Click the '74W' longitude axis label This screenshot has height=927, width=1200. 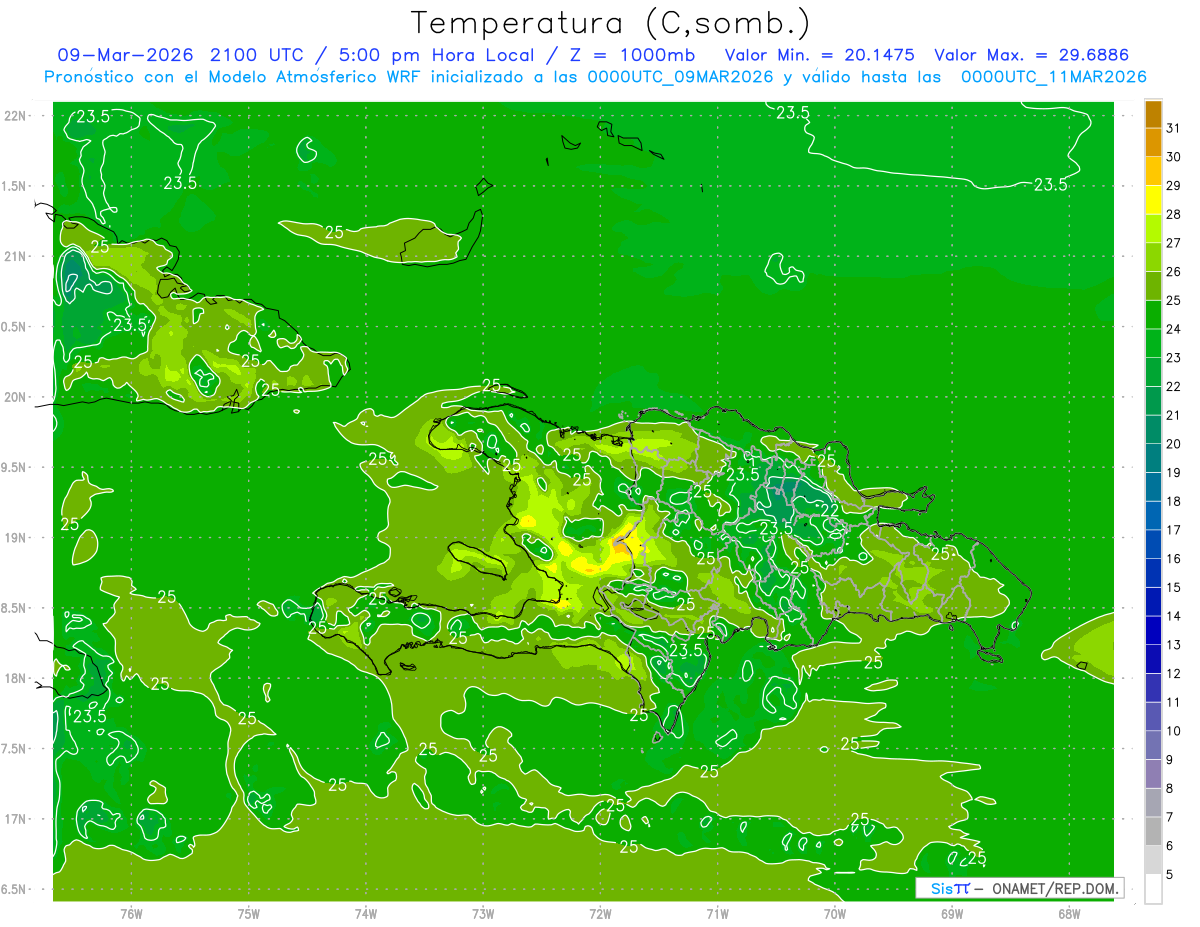pos(366,913)
